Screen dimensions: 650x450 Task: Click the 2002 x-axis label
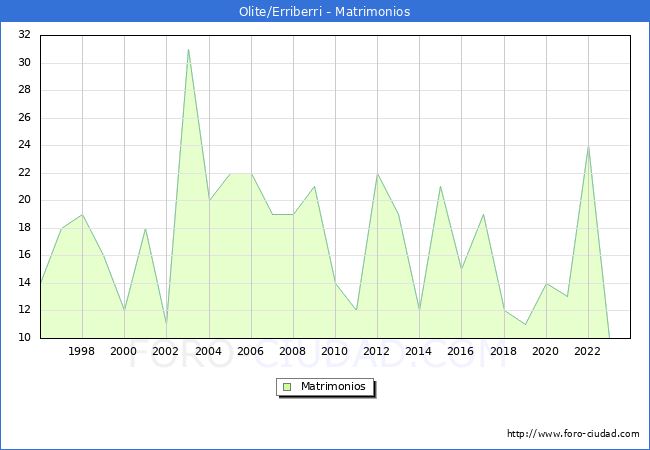[x=166, y=351]
